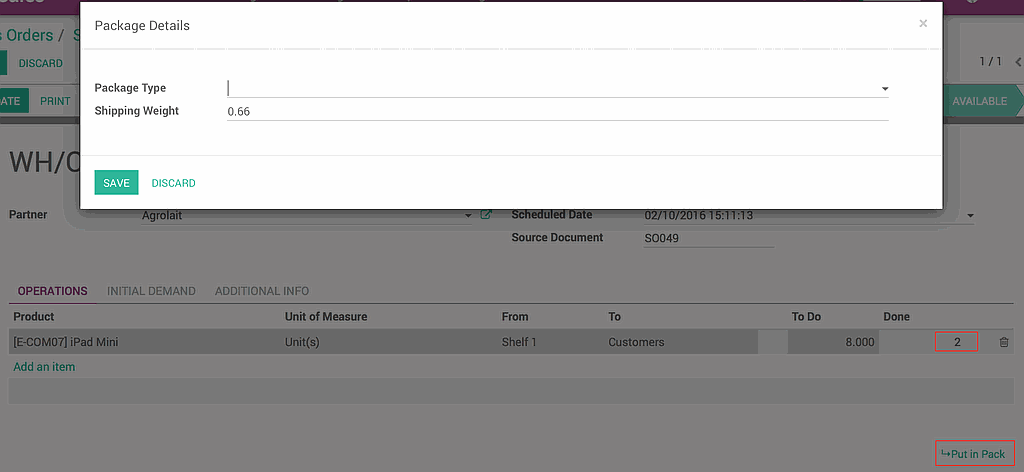Expand the Partner dropdown arrow
The image size is (1024, 472).
coord(468,216)
